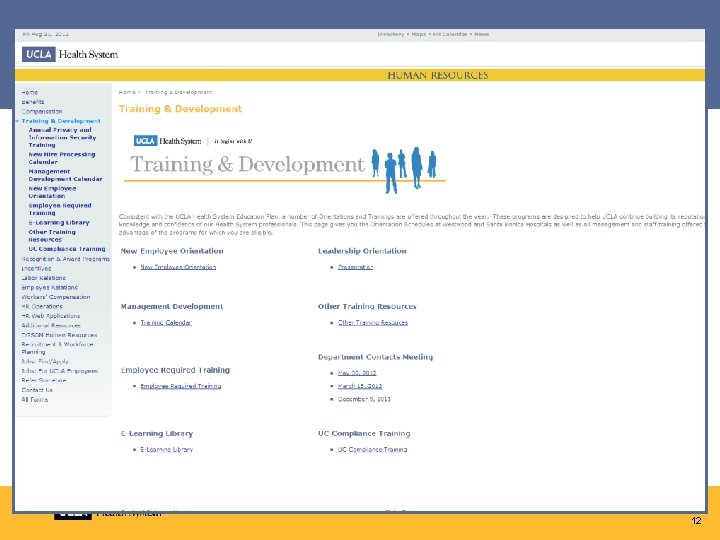Screen dimensions: 720x540
Task: Click the Training Calendar link
Action: (166, 323)
